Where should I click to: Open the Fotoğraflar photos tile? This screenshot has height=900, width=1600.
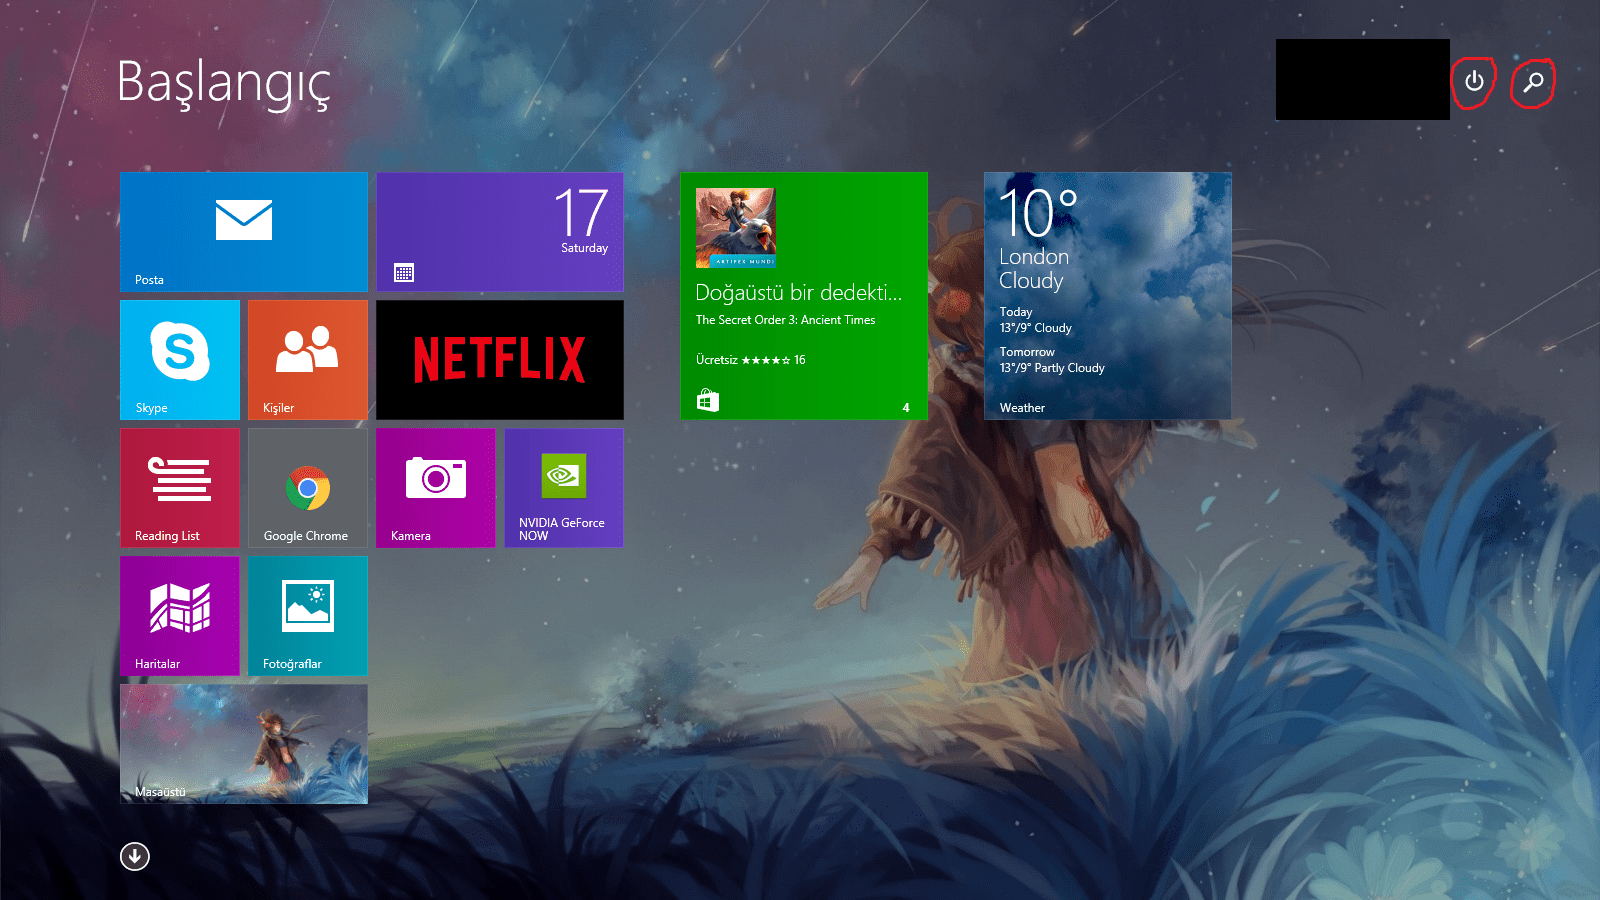[x=308, y=616]
